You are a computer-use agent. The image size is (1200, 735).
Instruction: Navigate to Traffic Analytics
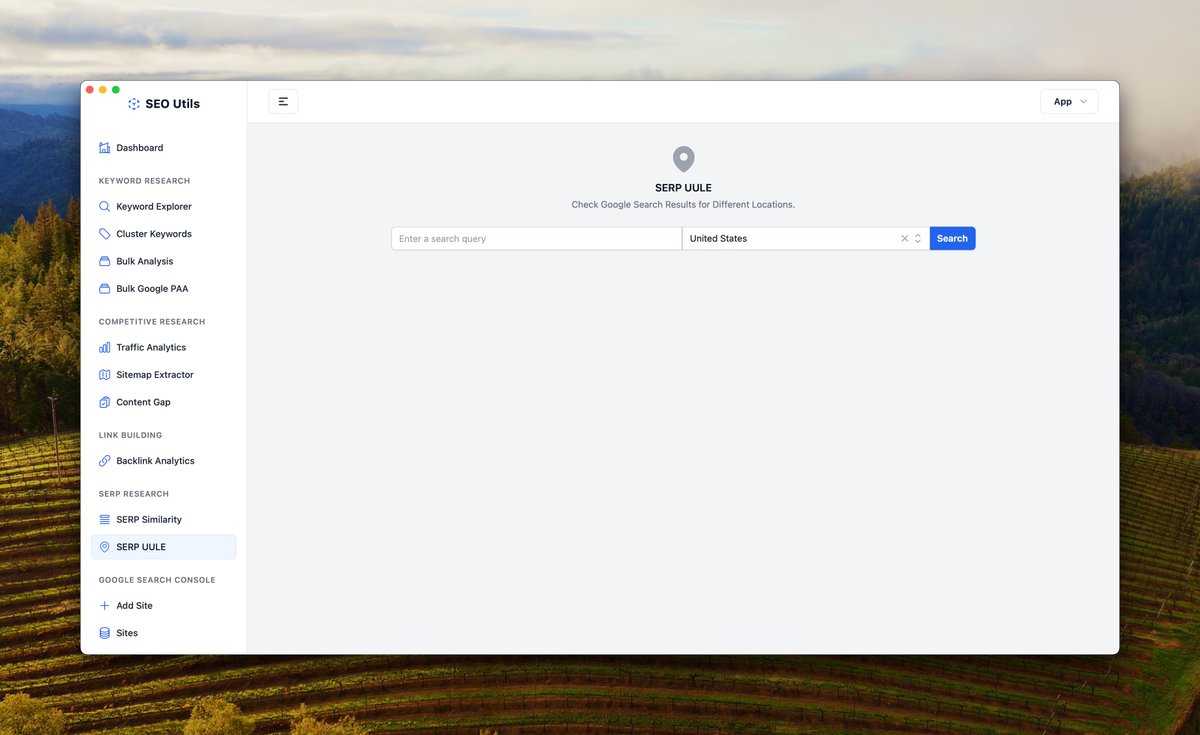164,347
